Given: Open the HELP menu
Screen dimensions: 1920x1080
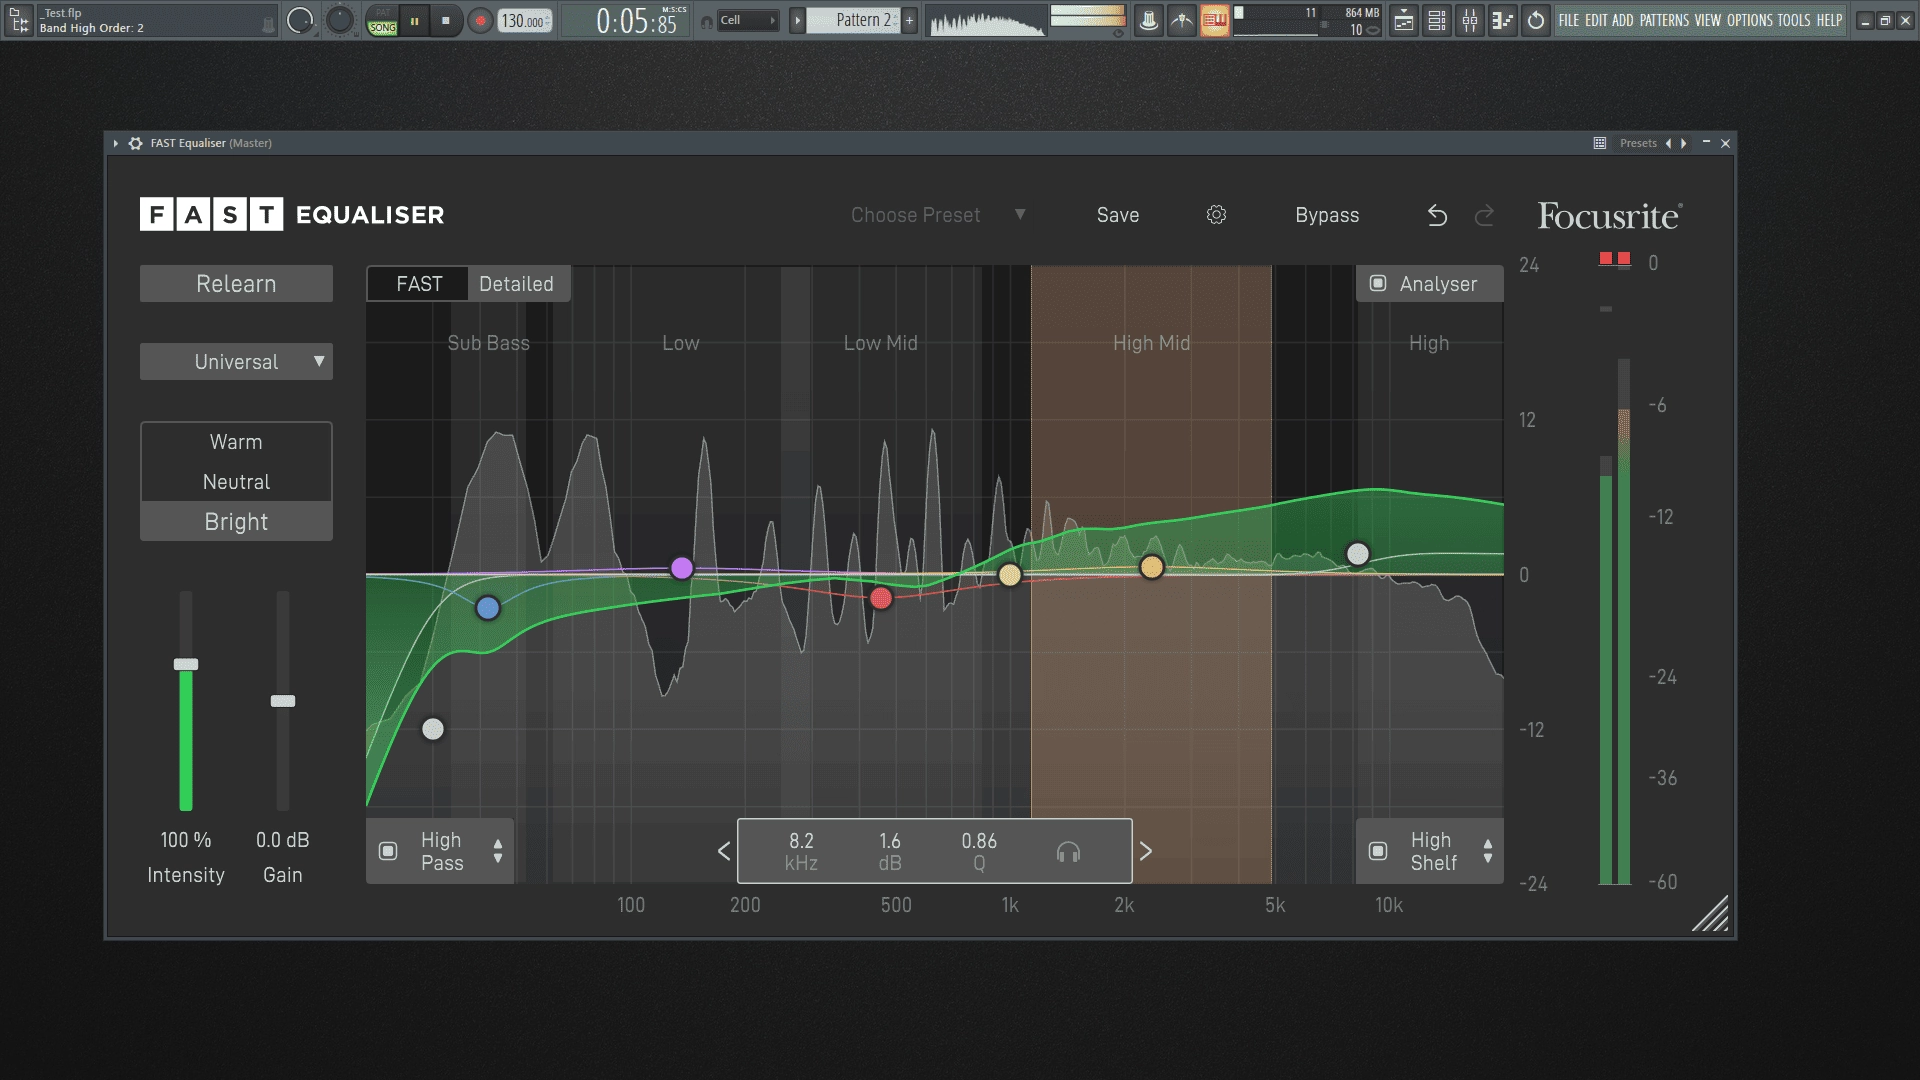Looking at the screenshot, I should (x=1829, y=20).
